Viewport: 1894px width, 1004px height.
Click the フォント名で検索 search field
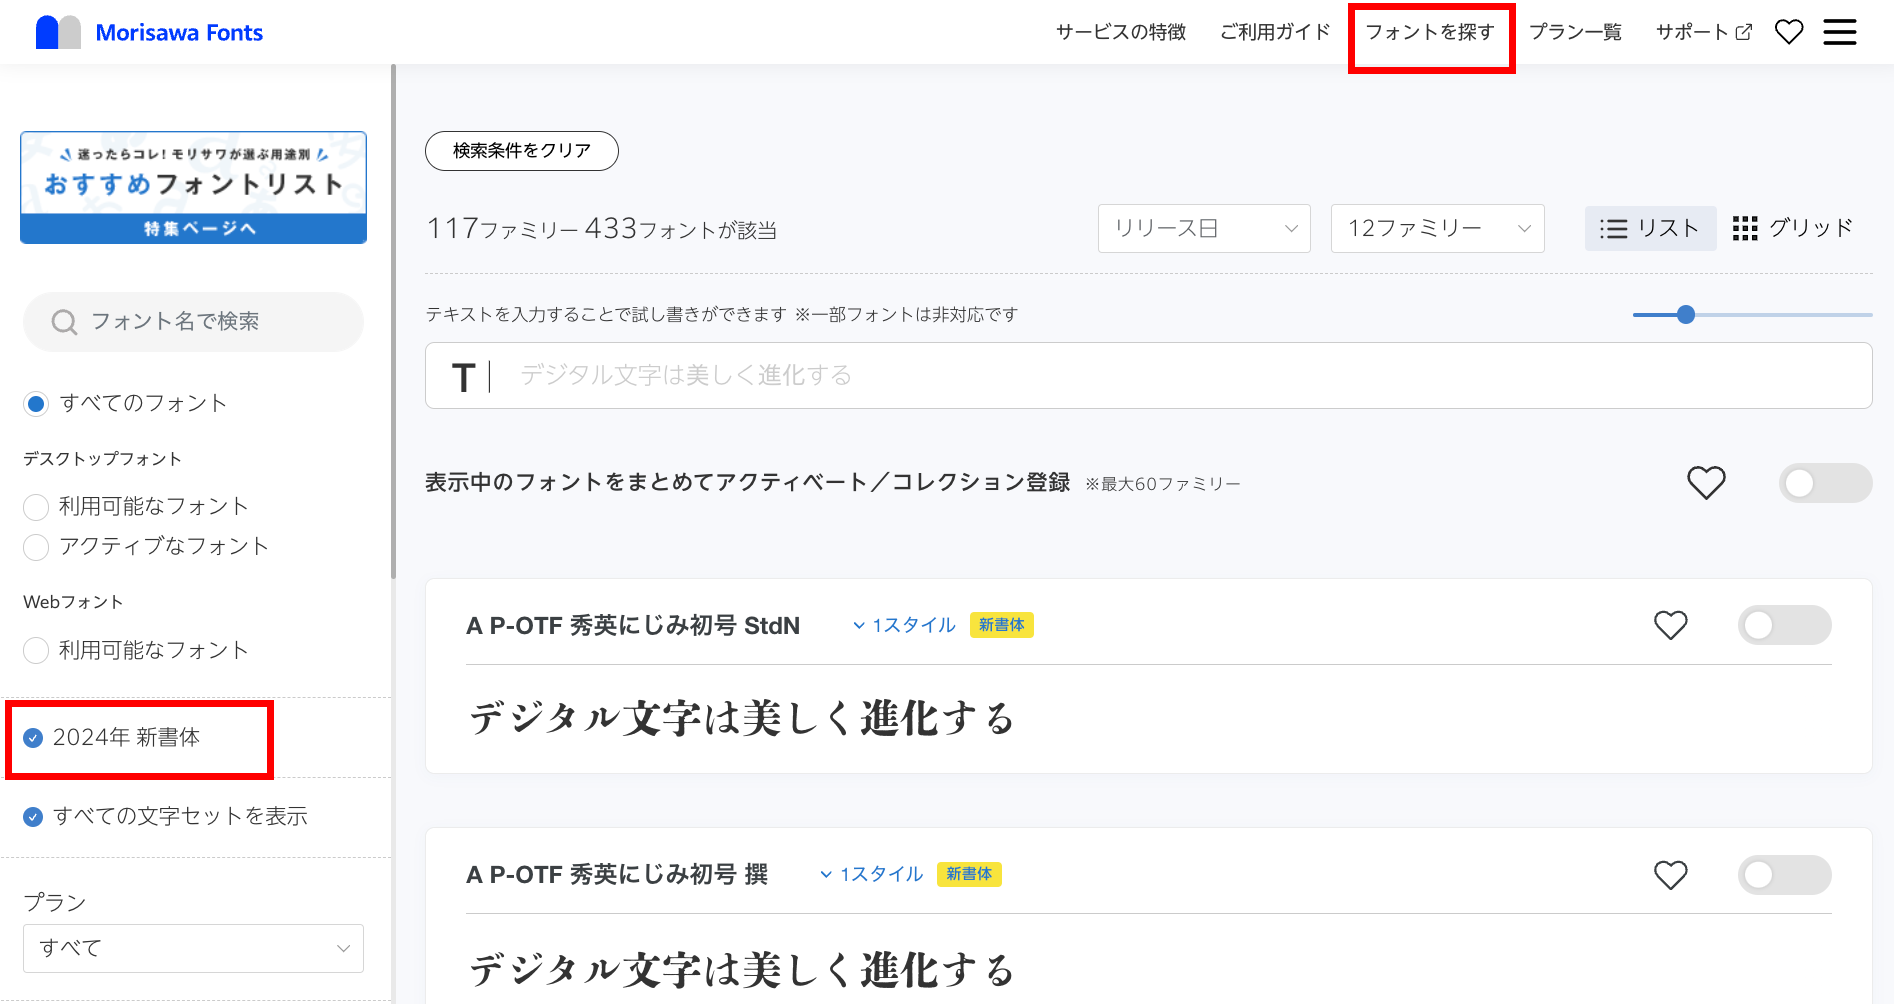pyautogui.click(x=193, y=322)
